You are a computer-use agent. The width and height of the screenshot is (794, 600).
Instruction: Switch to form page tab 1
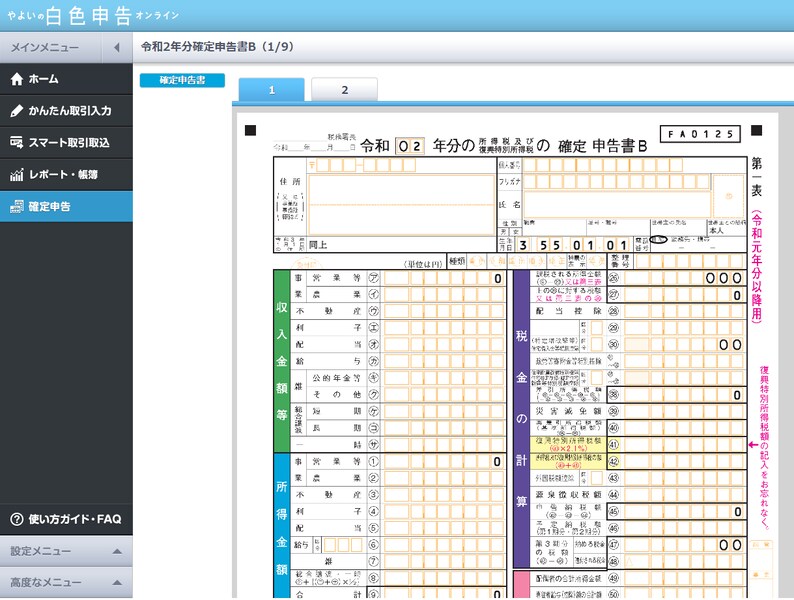(271, 90)
